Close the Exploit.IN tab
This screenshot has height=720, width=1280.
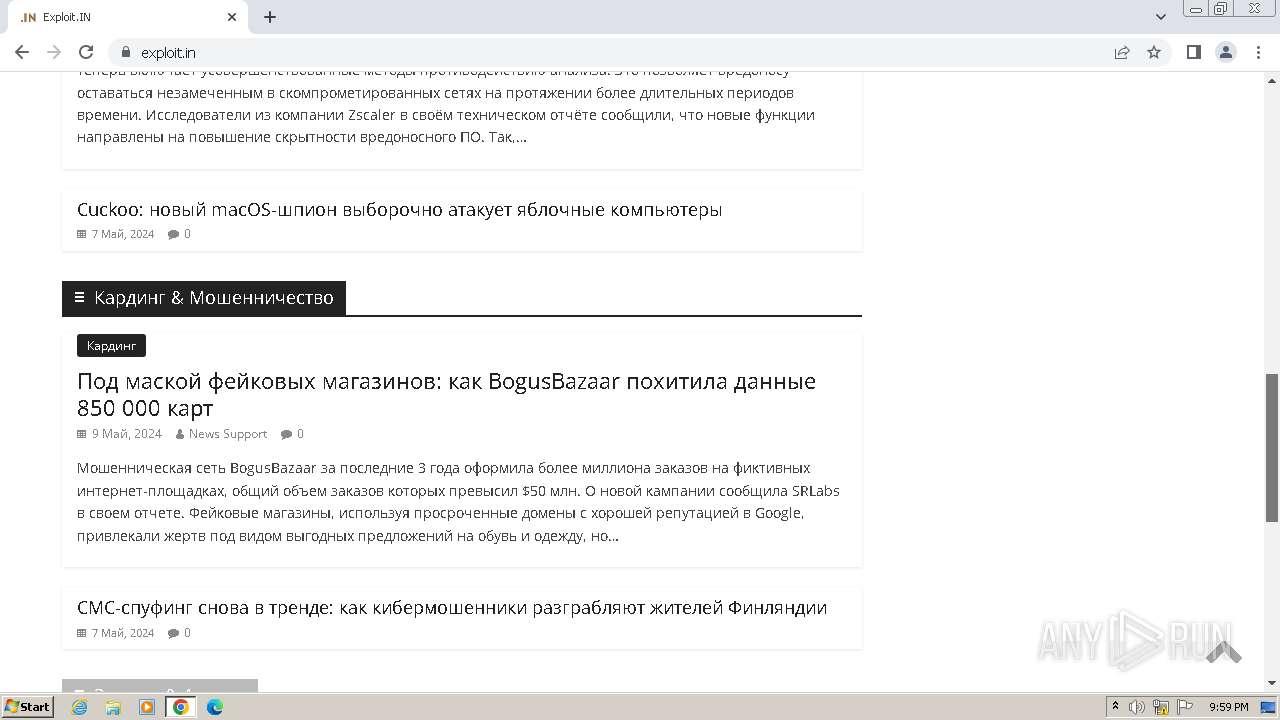tap(232, 17)
